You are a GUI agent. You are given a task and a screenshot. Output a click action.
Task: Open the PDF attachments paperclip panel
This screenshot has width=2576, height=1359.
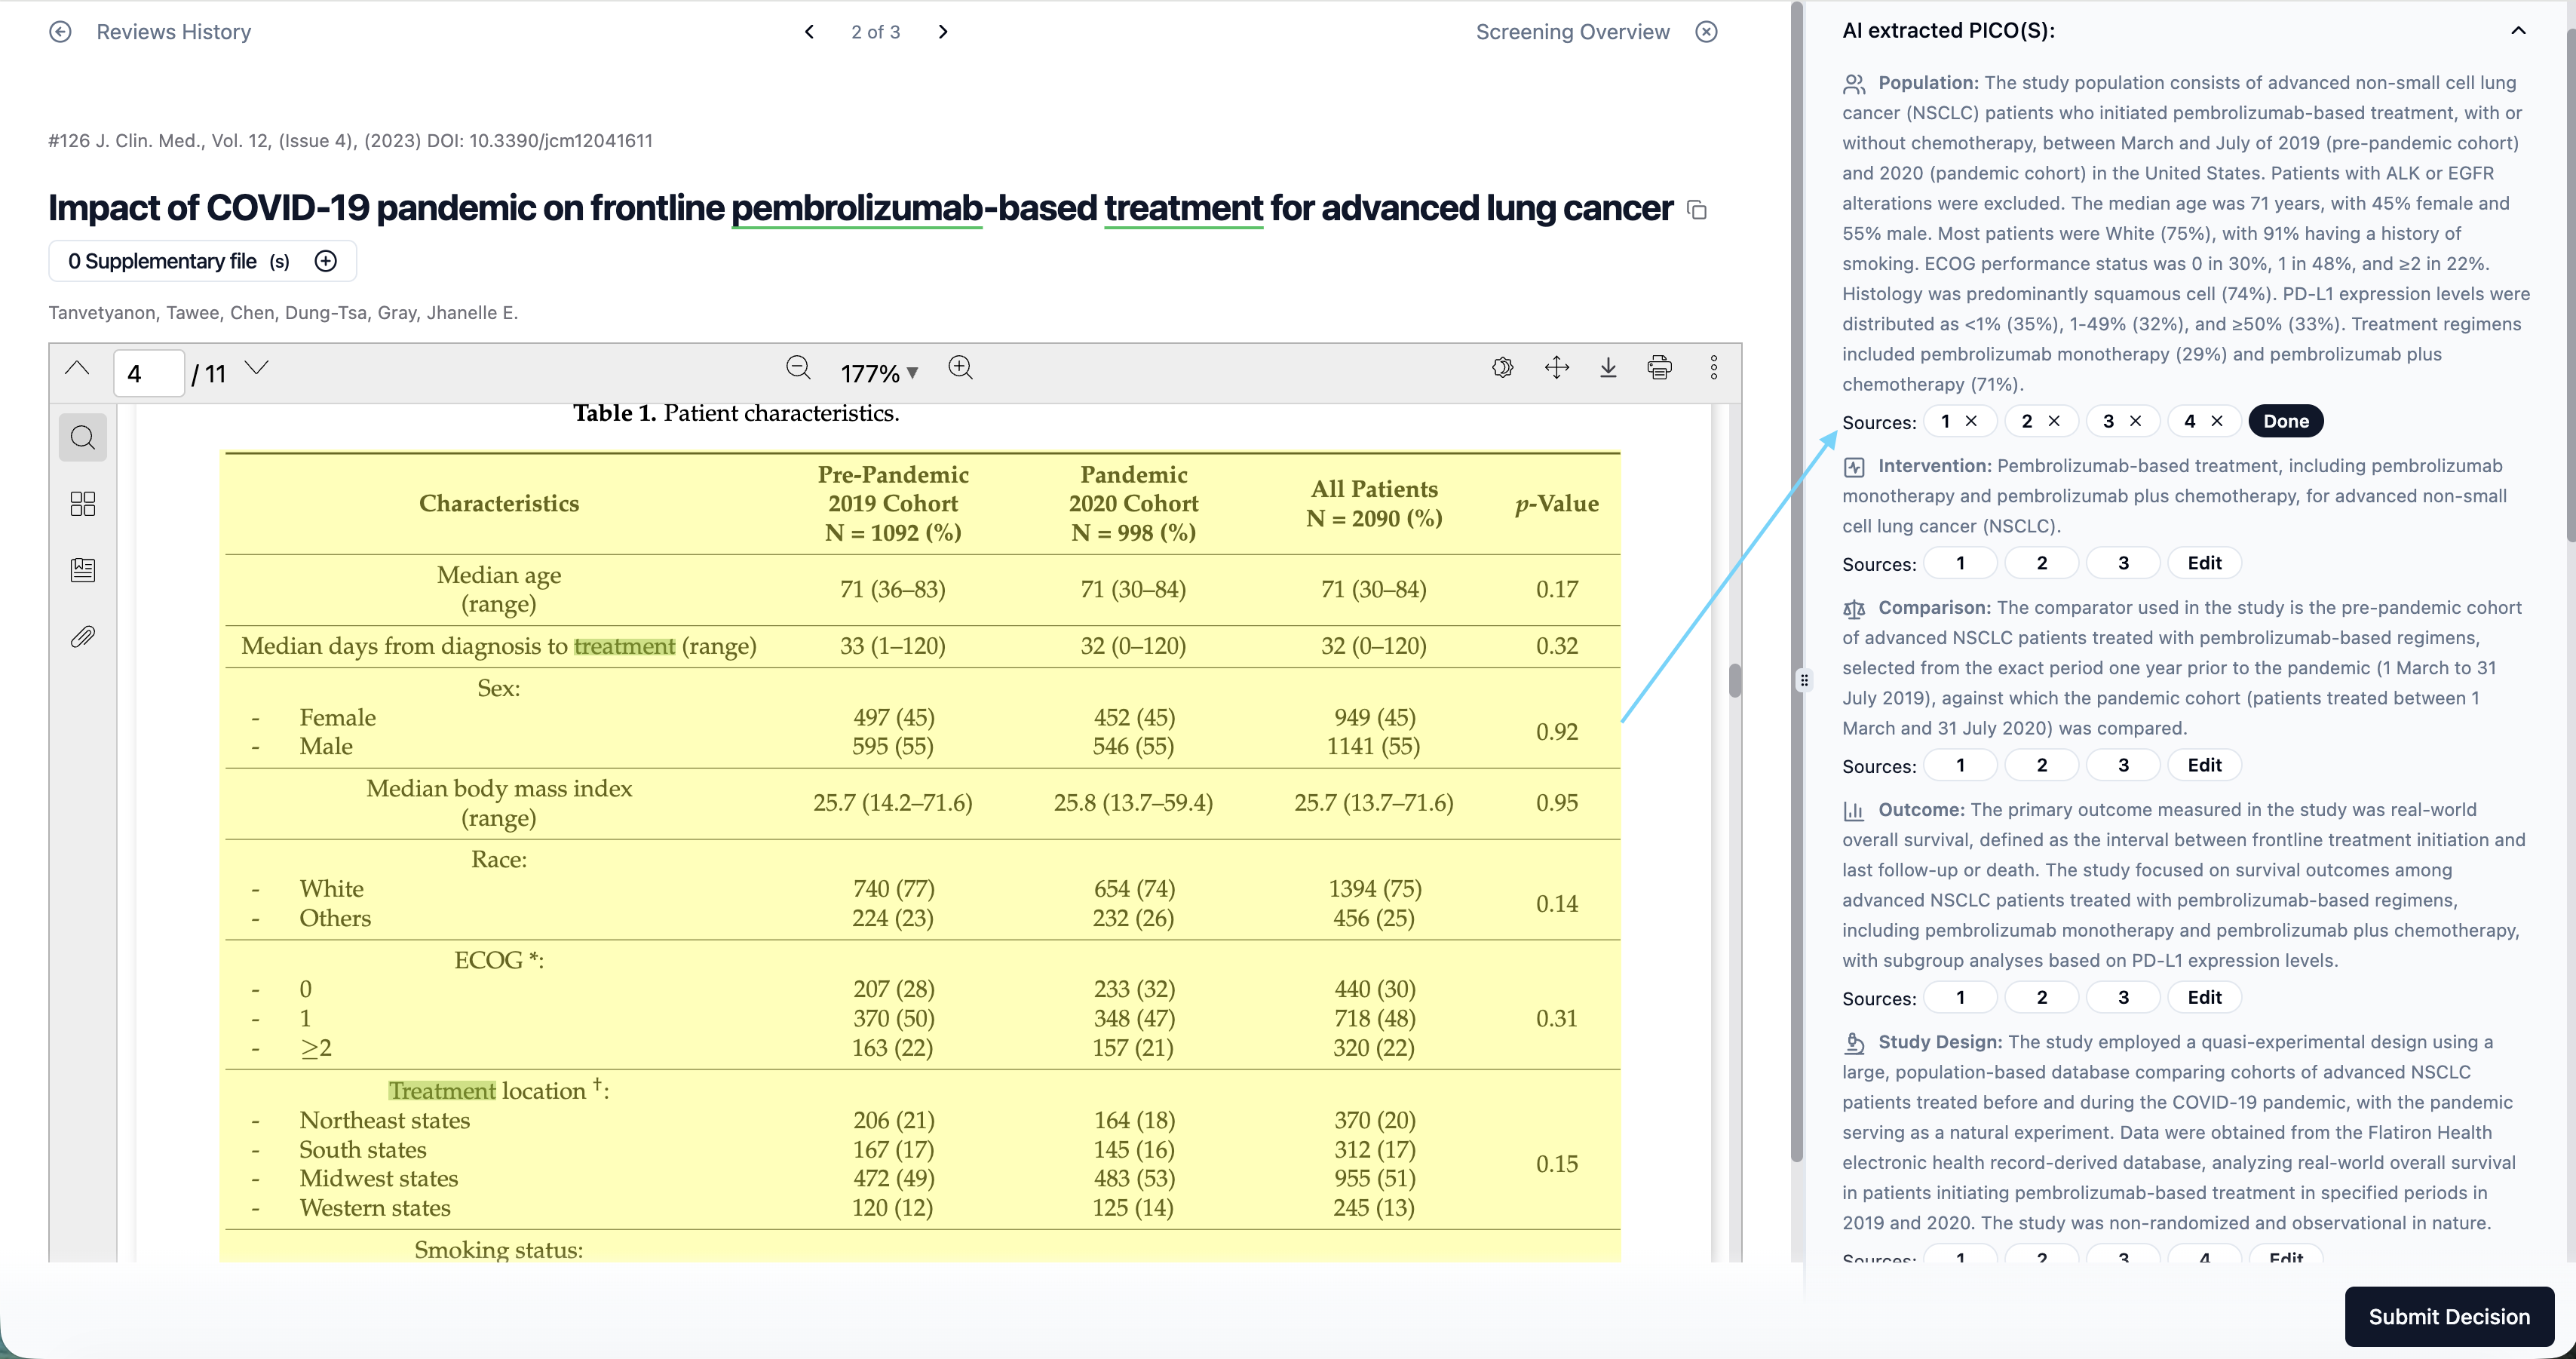coord(83,637)
